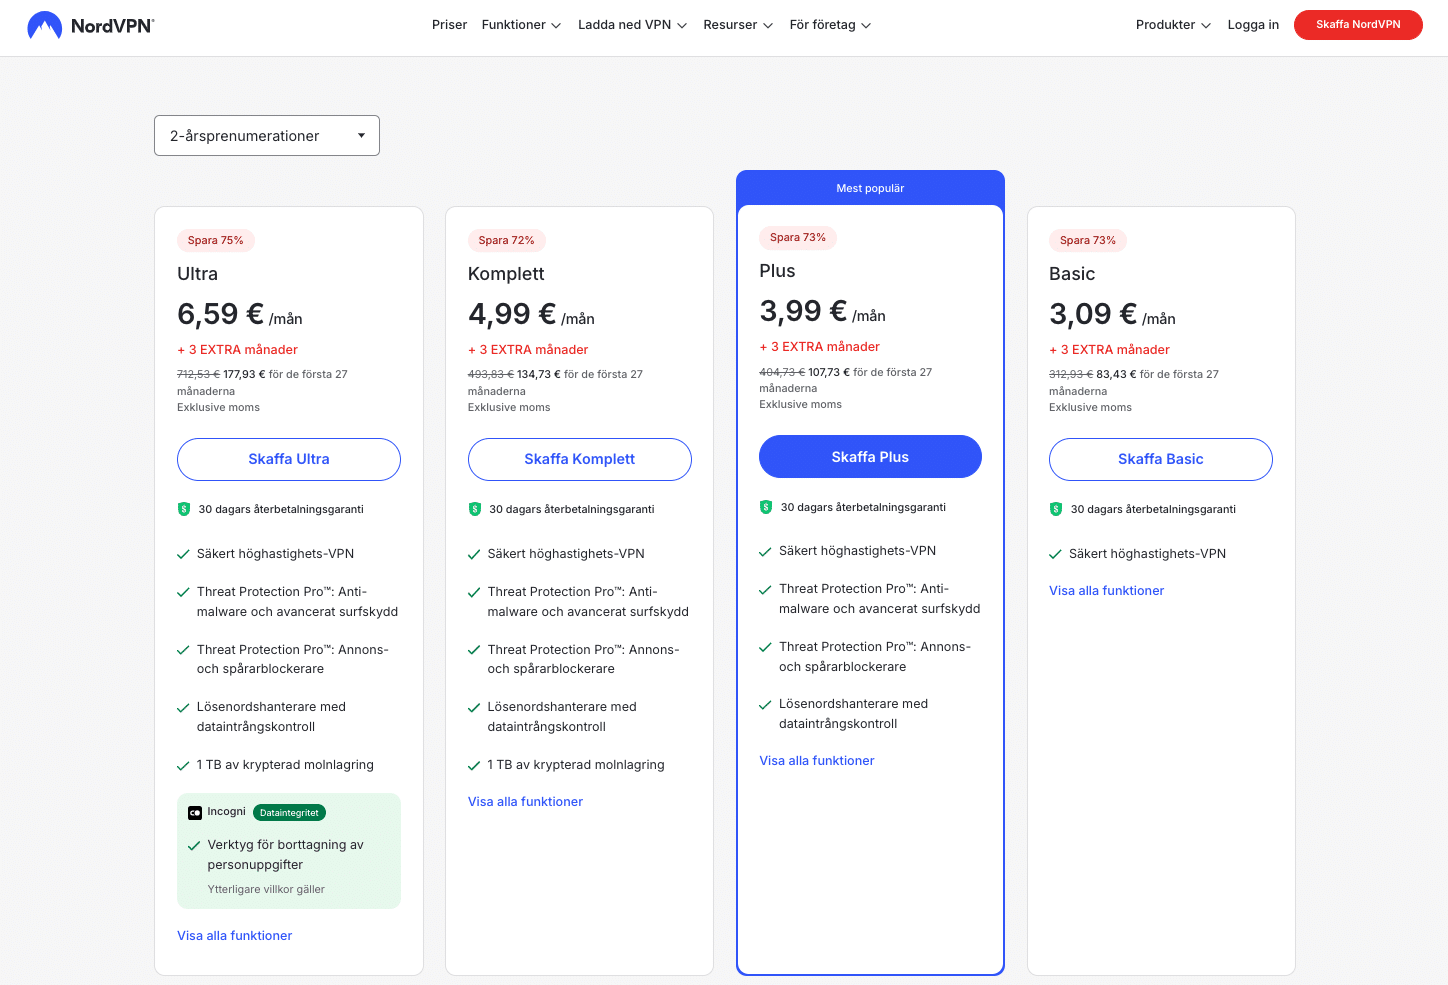Click 1 TB av krypterad molnlagring under Ultra

[285, 765]
